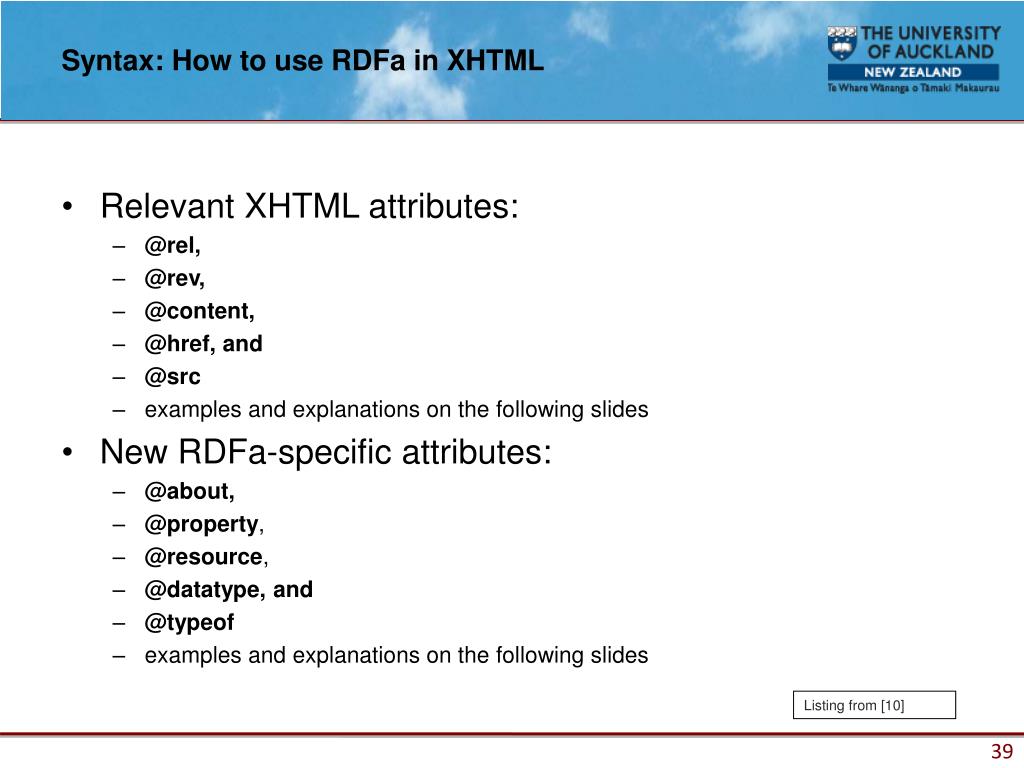Viewport: 1024px width, 768px height.
Task: Select the slide title 'Syntax: How to use RDFa in XHTML'
Action: [x=302, y=61]
